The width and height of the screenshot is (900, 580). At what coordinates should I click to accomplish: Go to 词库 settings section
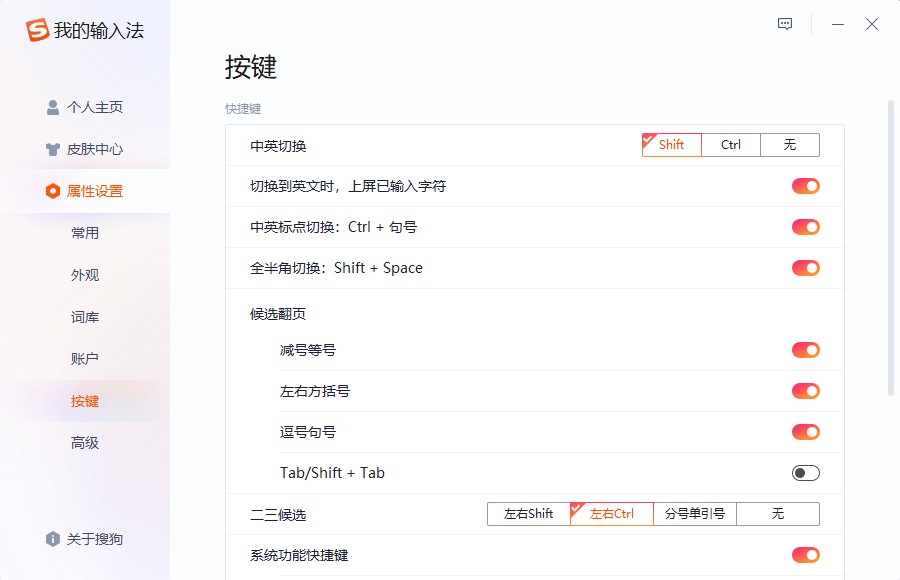coord(85,317)
